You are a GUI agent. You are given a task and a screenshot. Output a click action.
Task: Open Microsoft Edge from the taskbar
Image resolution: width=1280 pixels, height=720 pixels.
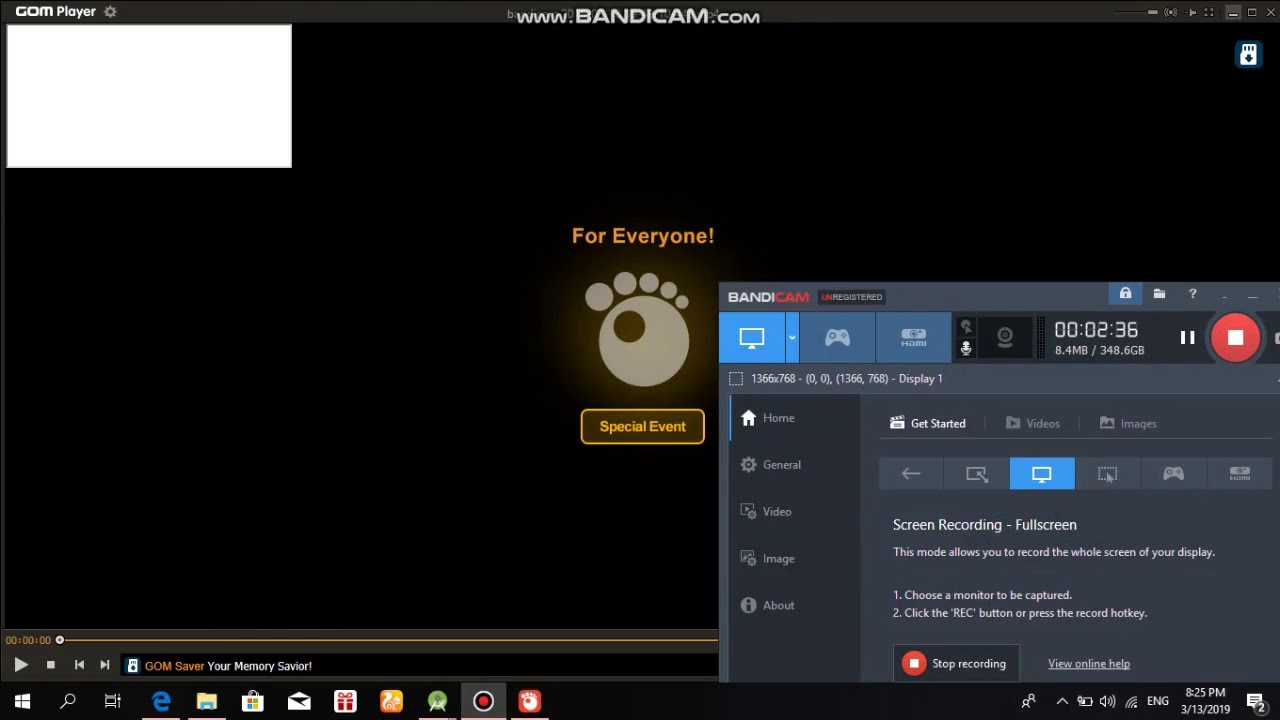coord(160,701)
